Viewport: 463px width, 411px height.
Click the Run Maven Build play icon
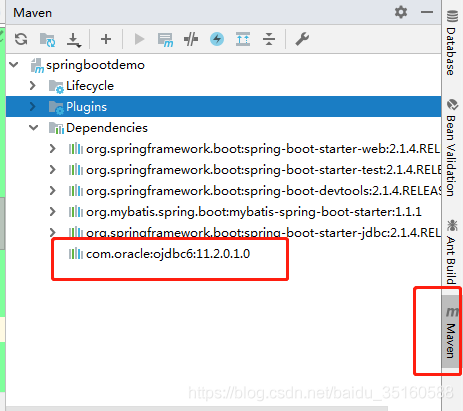tap(139, 39)
